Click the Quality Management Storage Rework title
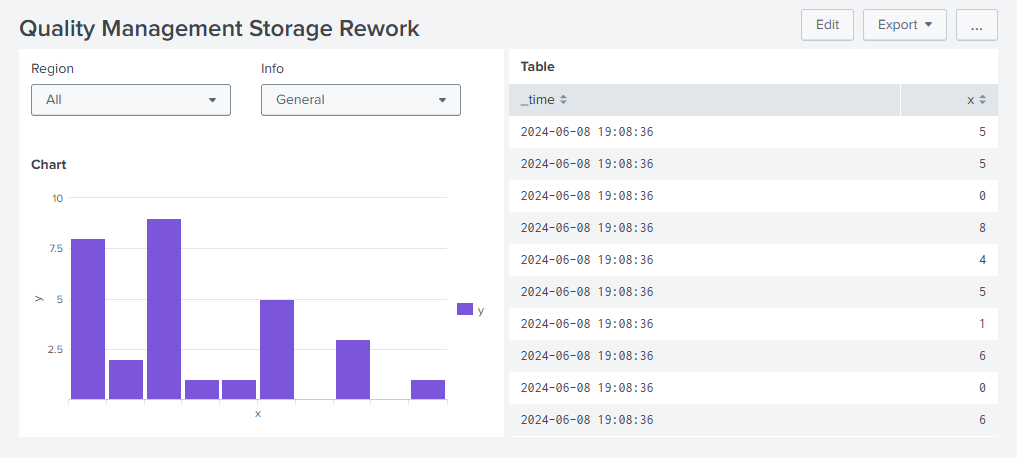 pyautogui.click(x=219, y=28)
